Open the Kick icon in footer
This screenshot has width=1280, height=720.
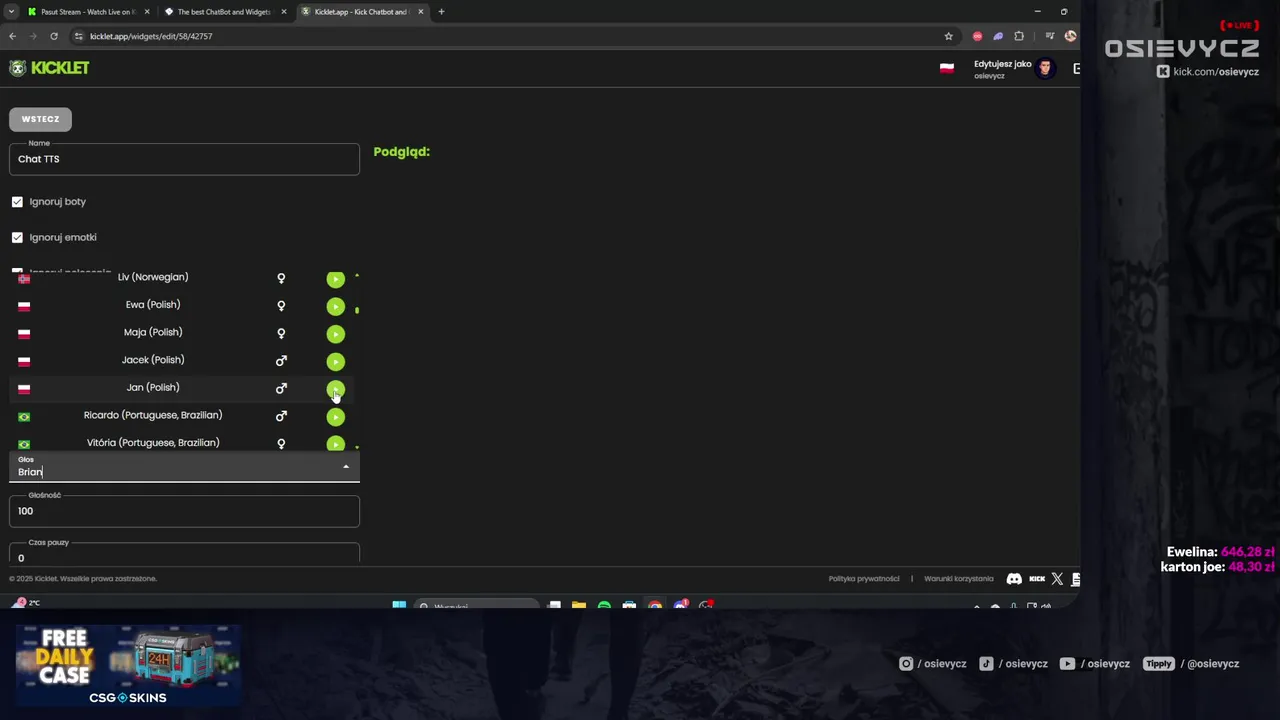point(1037,579)
